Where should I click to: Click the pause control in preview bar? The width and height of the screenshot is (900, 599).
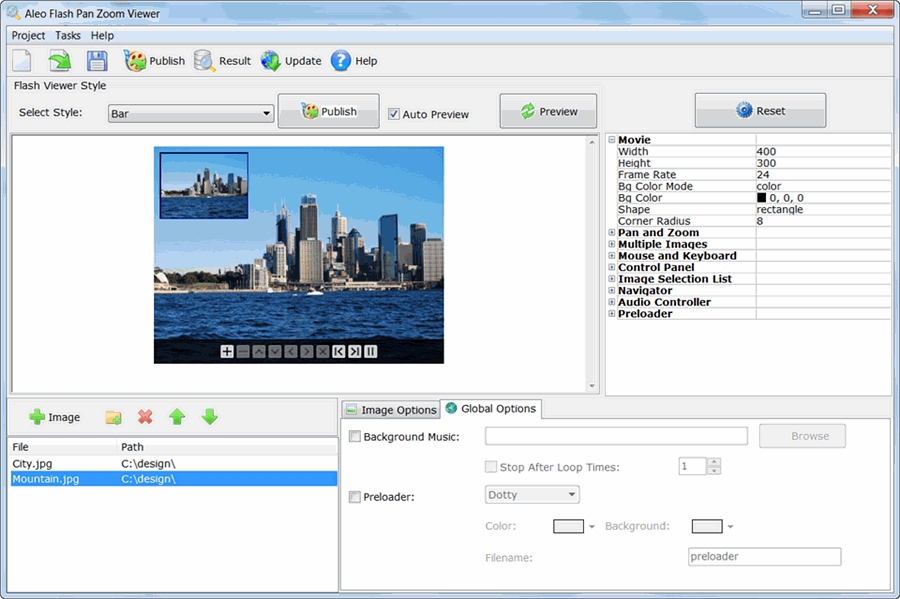[x=370, y=351]
